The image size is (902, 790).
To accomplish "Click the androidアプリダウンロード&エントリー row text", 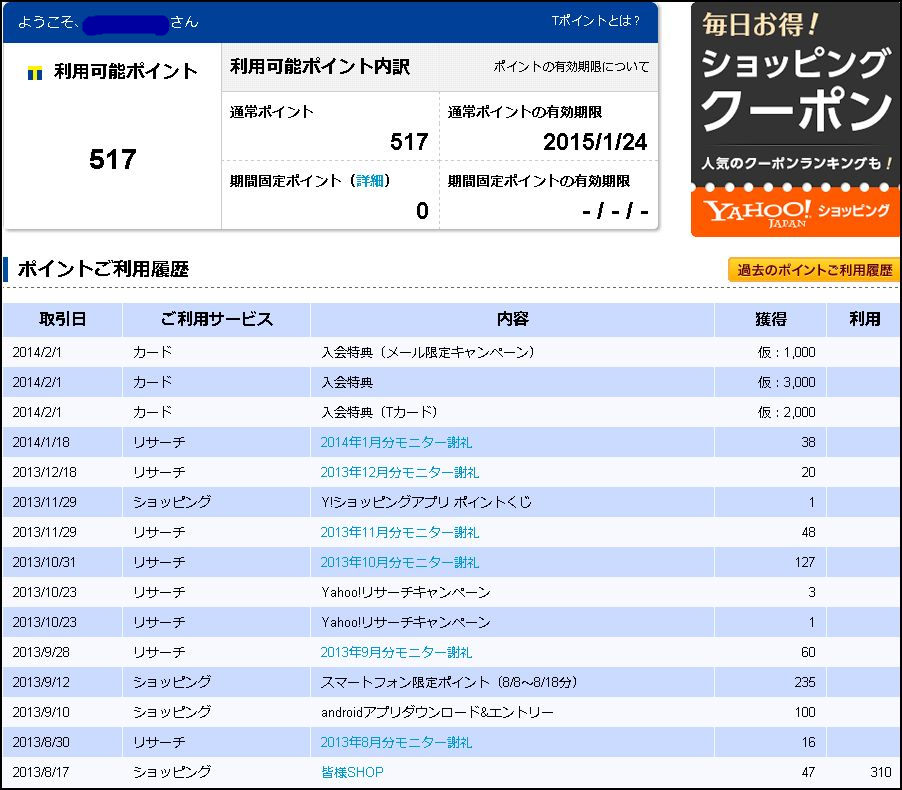I will tap(437, 712).
